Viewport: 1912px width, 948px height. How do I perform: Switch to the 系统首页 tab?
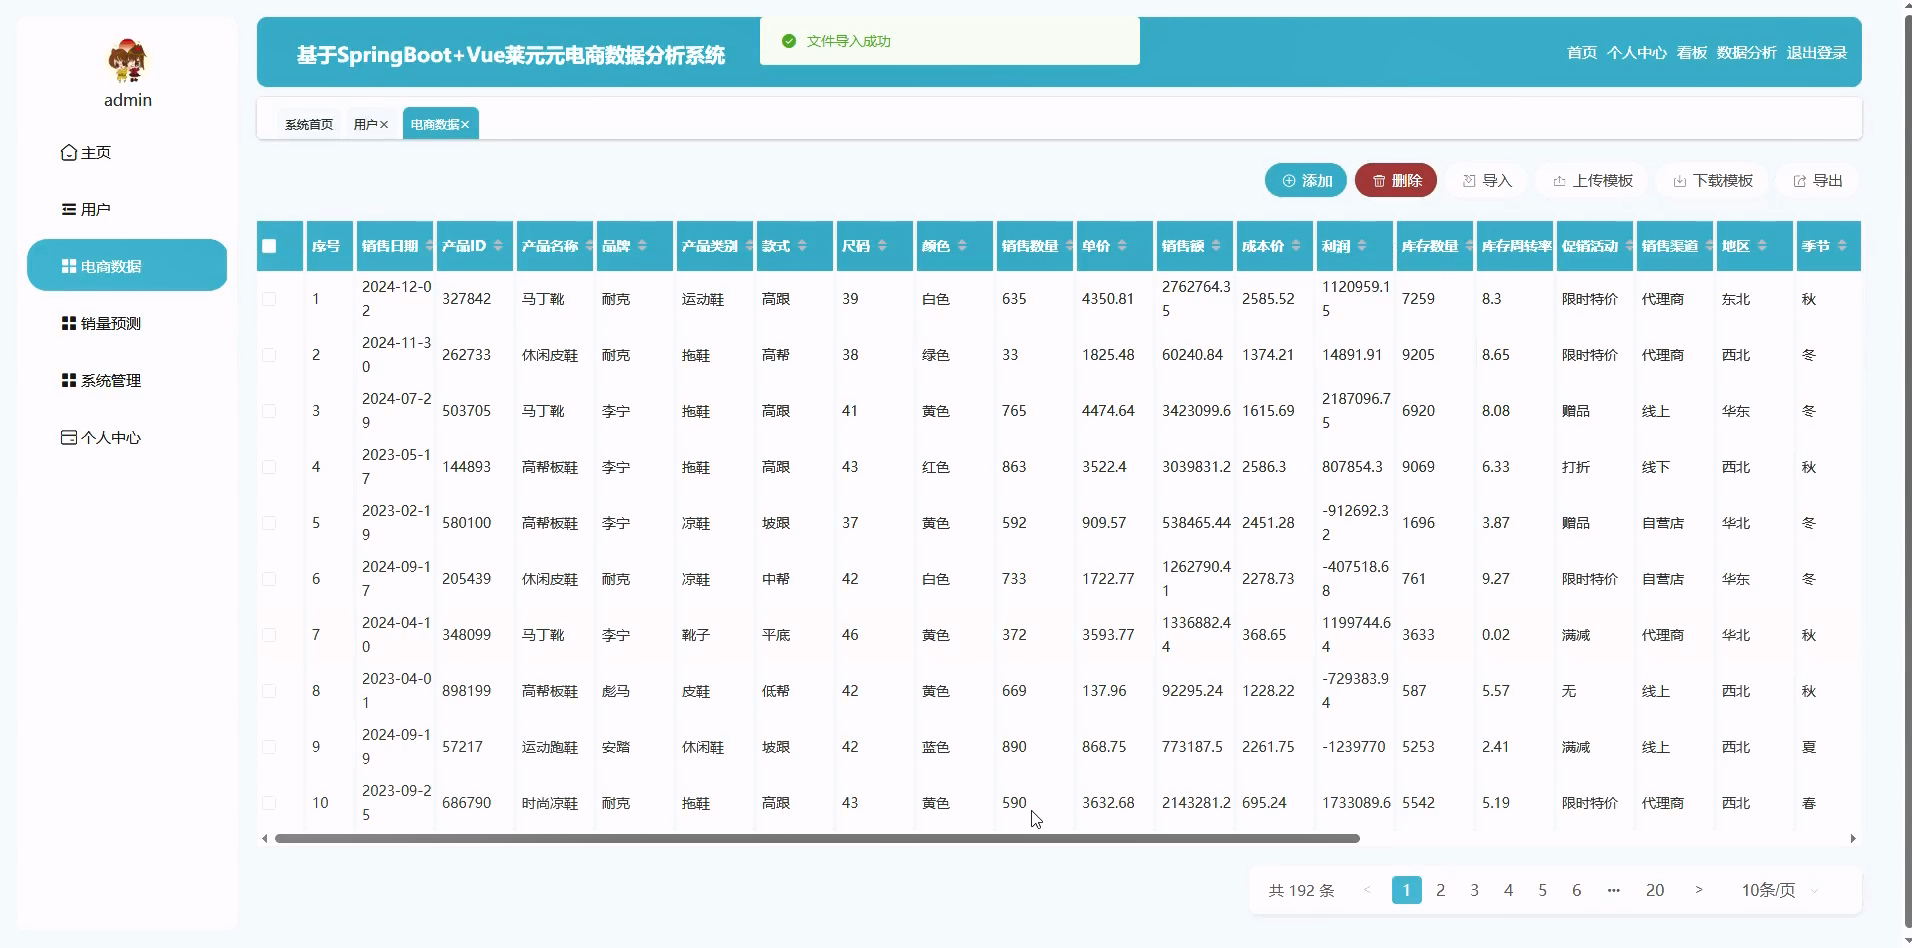coord(309,124)
